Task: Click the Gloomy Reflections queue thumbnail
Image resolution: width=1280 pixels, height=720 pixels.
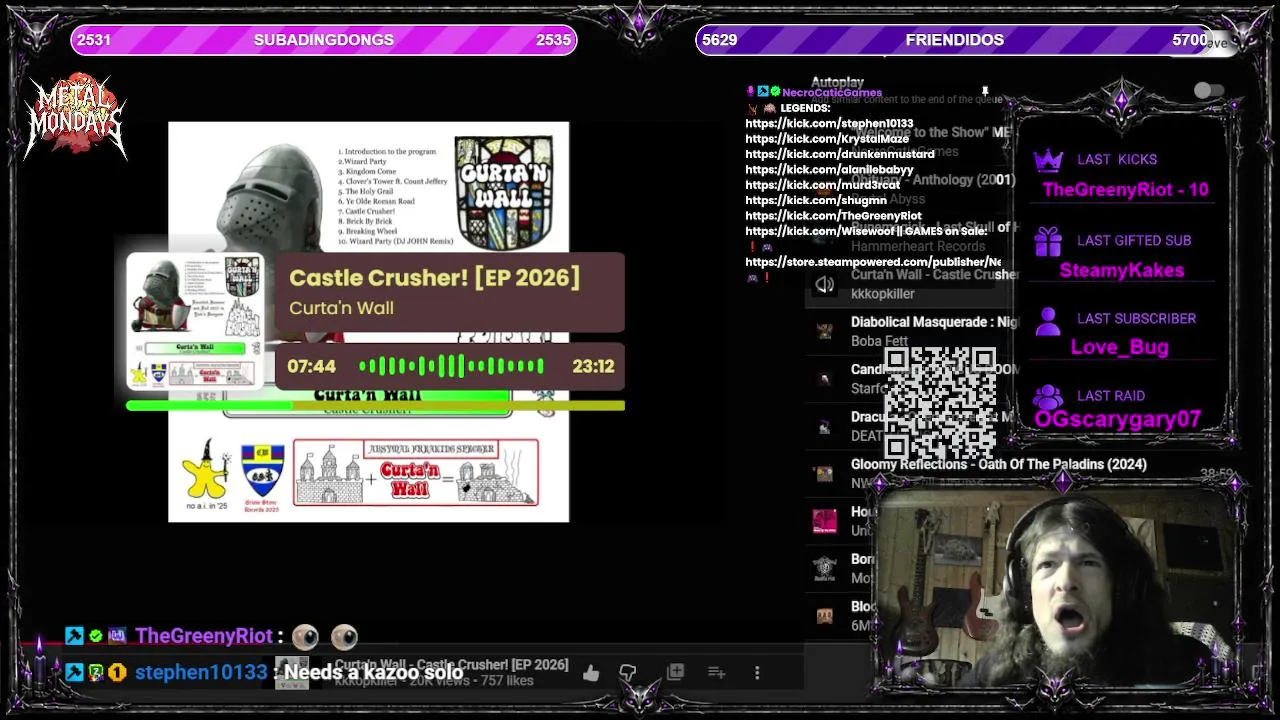Action: point(824,474)
